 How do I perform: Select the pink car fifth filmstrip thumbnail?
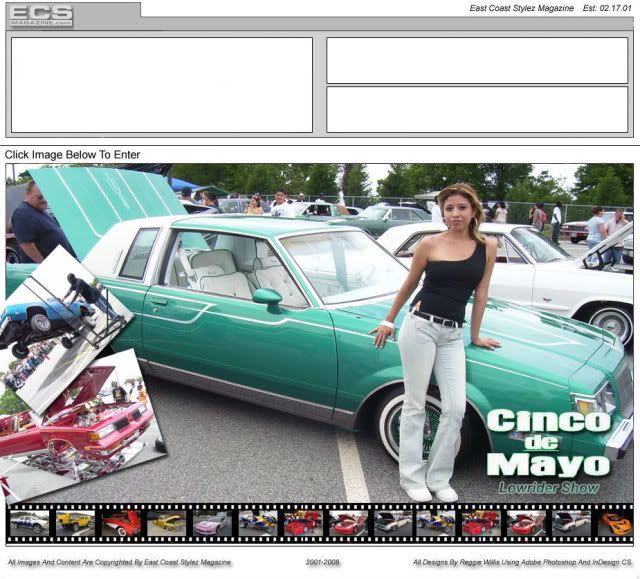(x=212, y=523)
